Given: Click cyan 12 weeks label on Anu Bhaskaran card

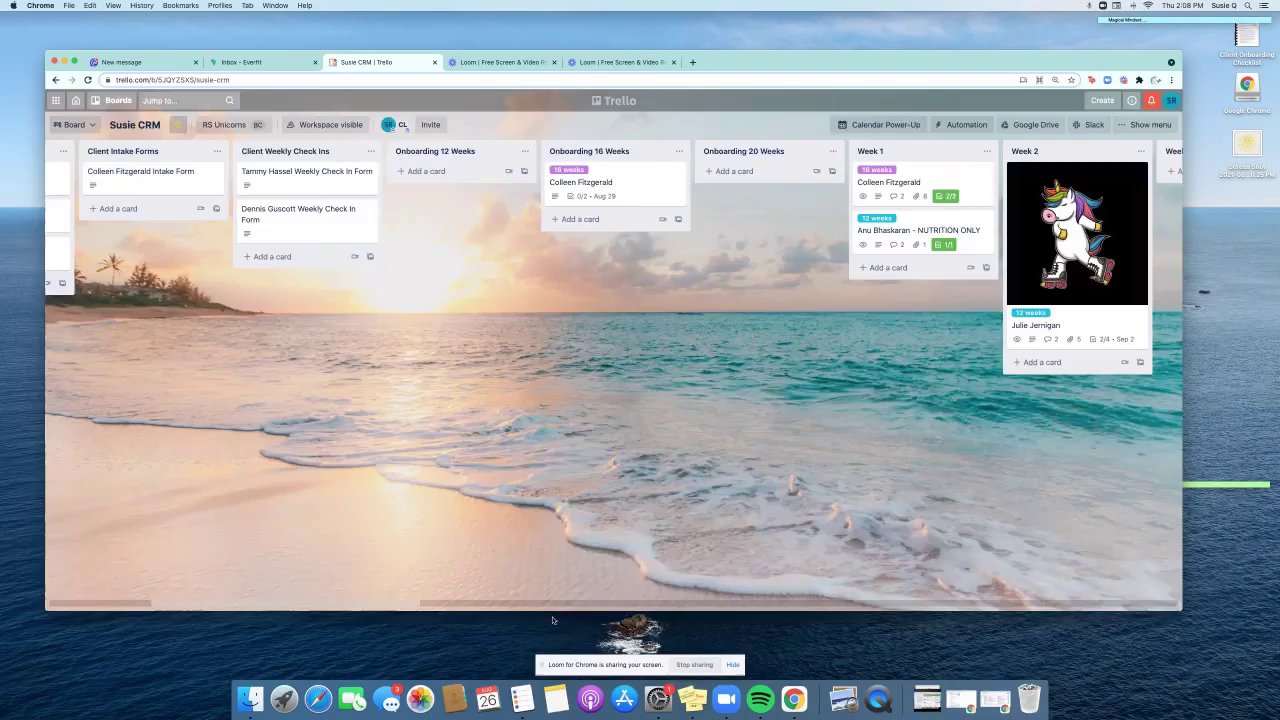Looking at the screenshot, I should (876, 218).
